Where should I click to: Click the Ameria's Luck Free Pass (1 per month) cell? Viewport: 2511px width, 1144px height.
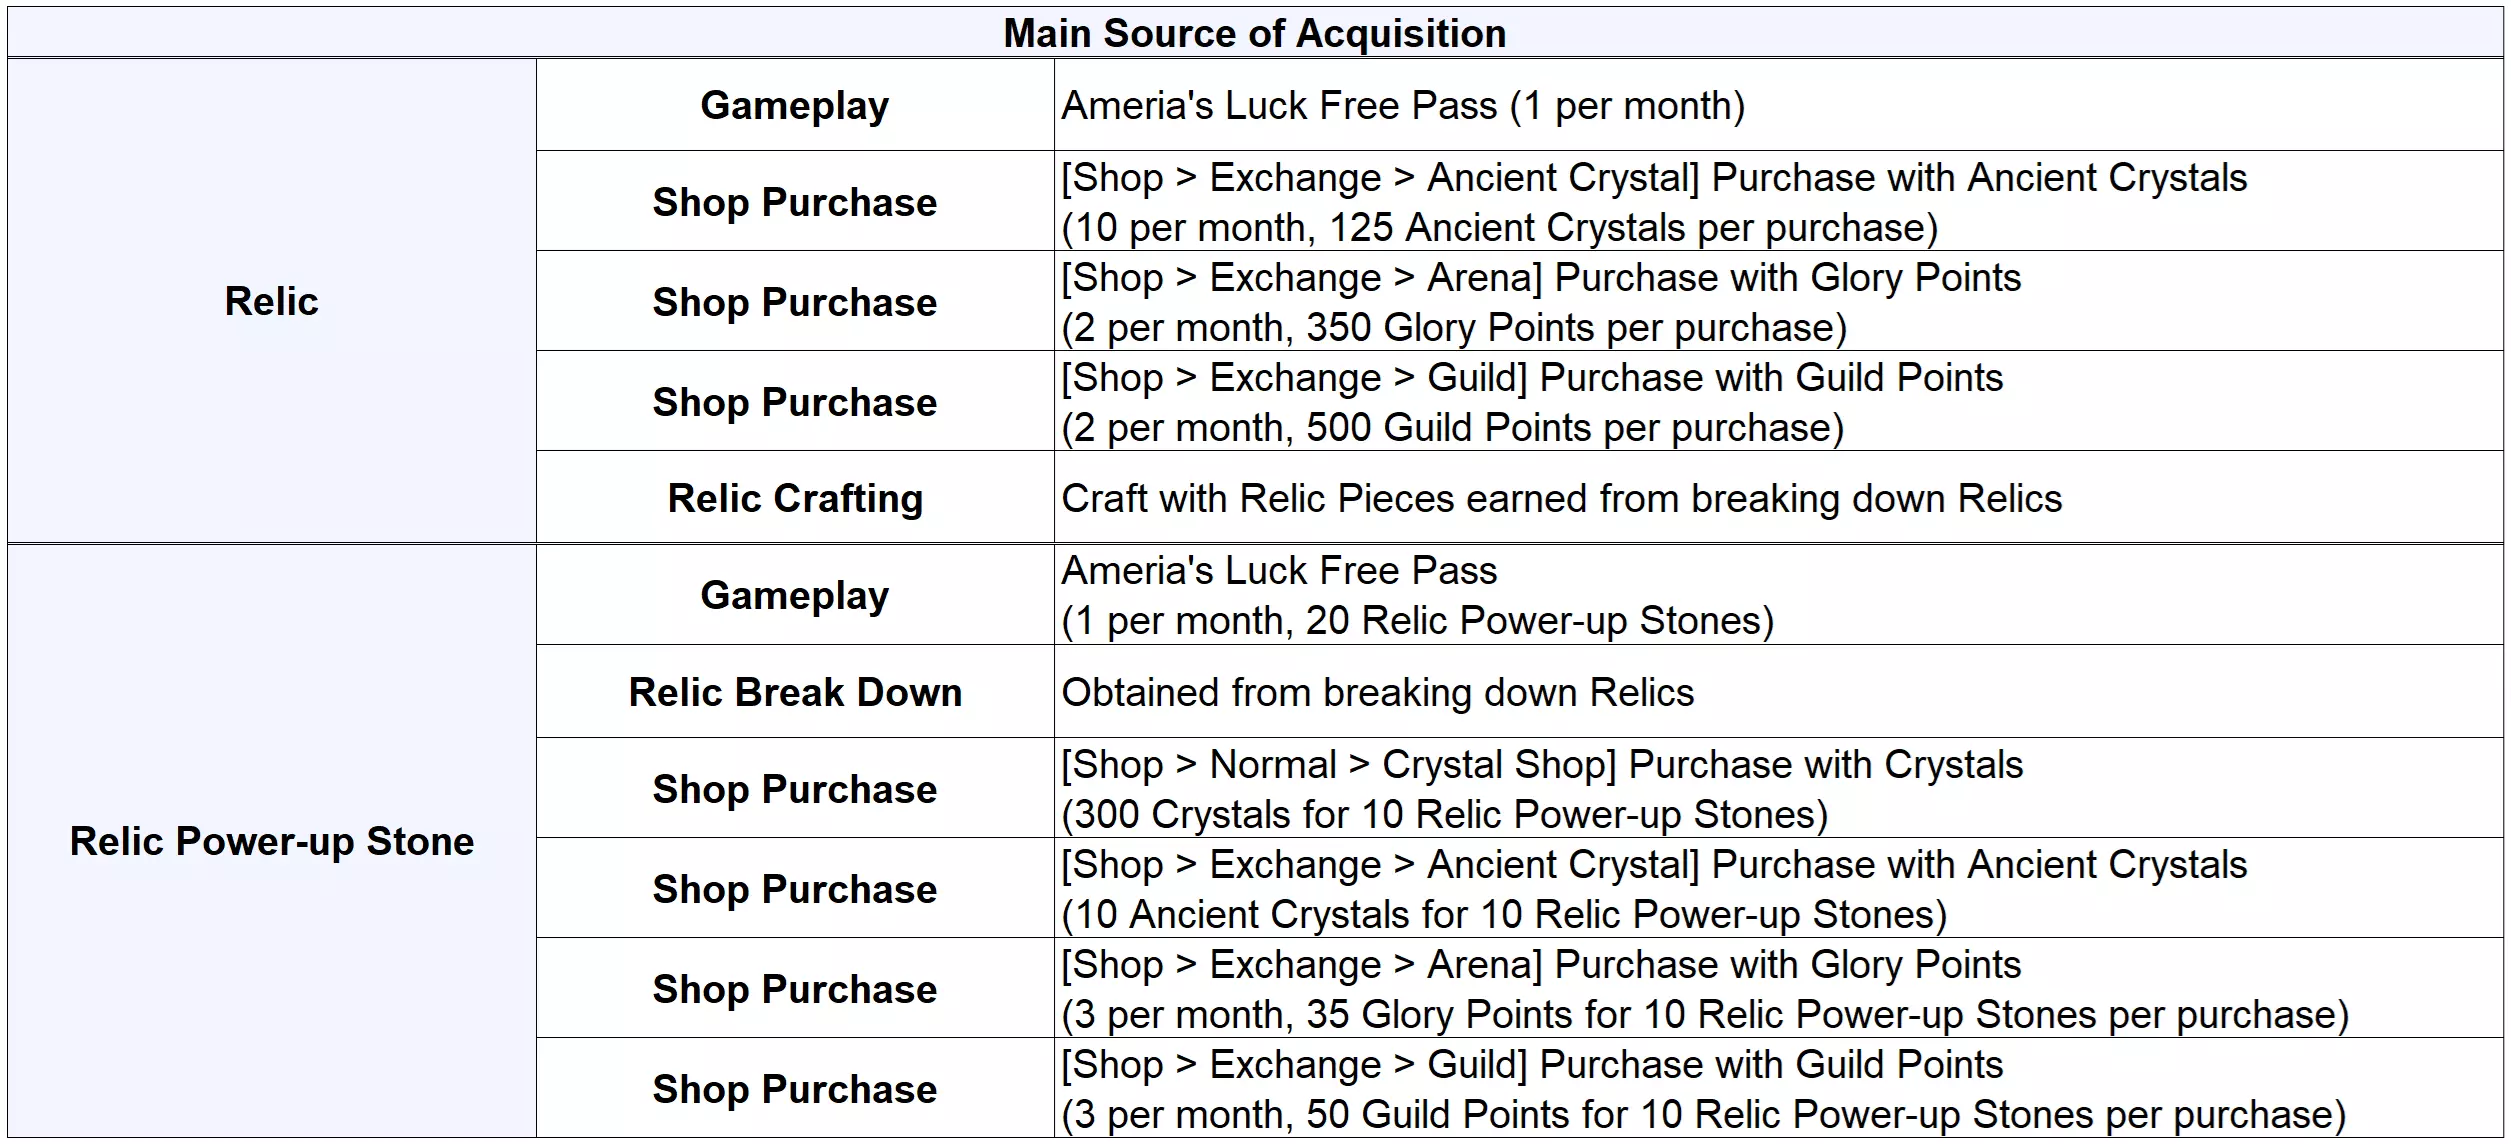coord(1402,105)
